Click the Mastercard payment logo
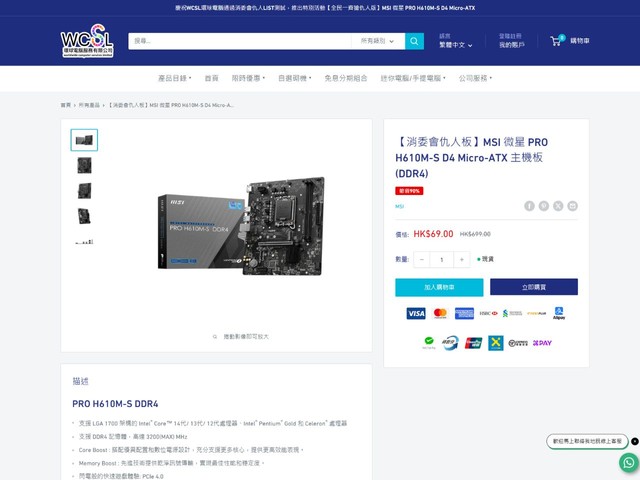 click(440, 313)
